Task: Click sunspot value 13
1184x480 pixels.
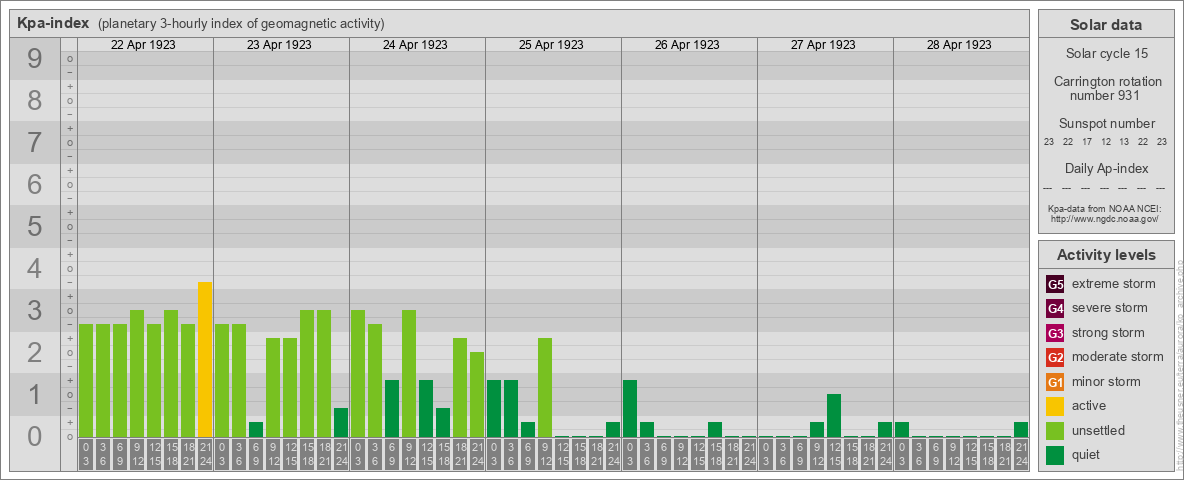Action: click(x=1124, y=142)
